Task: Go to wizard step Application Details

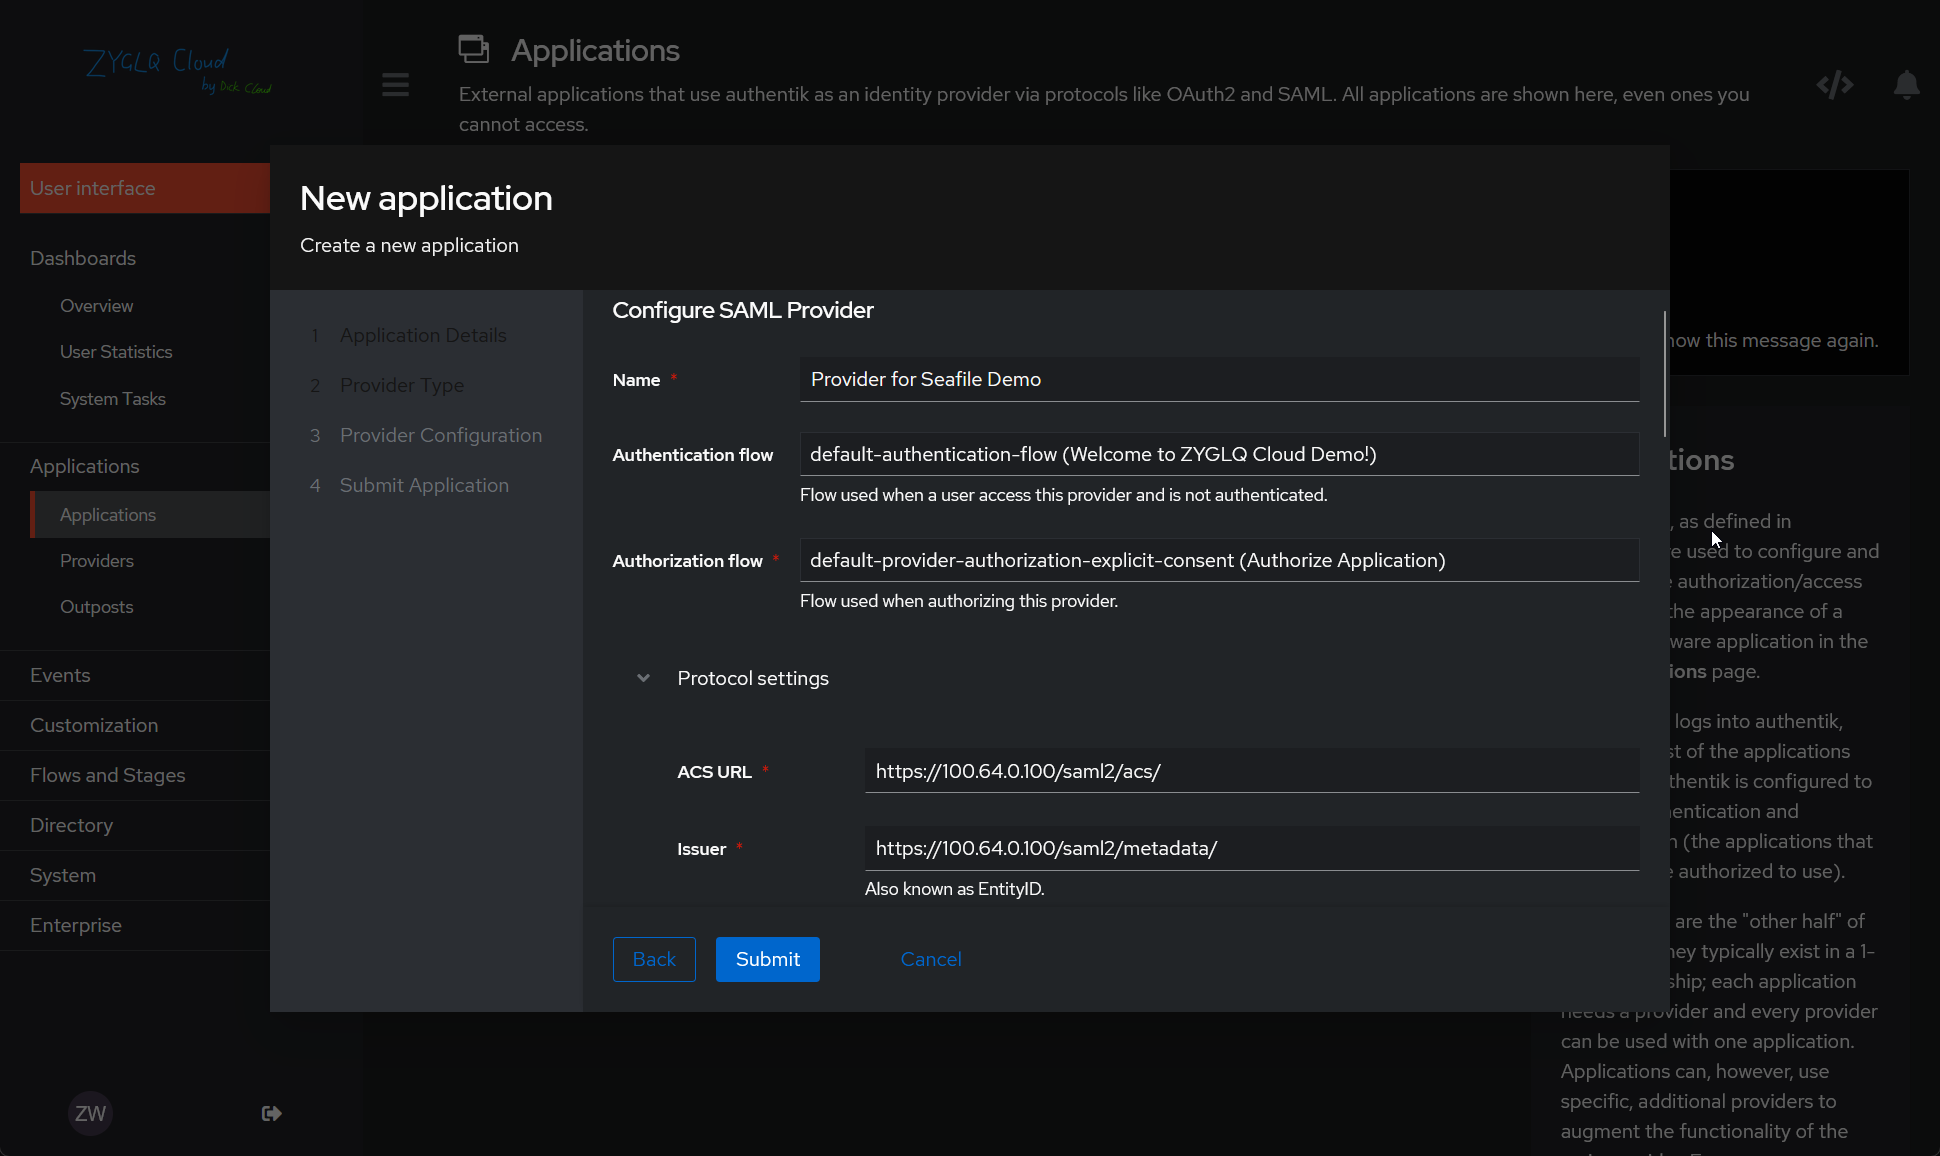Action: tap(423, 335)
